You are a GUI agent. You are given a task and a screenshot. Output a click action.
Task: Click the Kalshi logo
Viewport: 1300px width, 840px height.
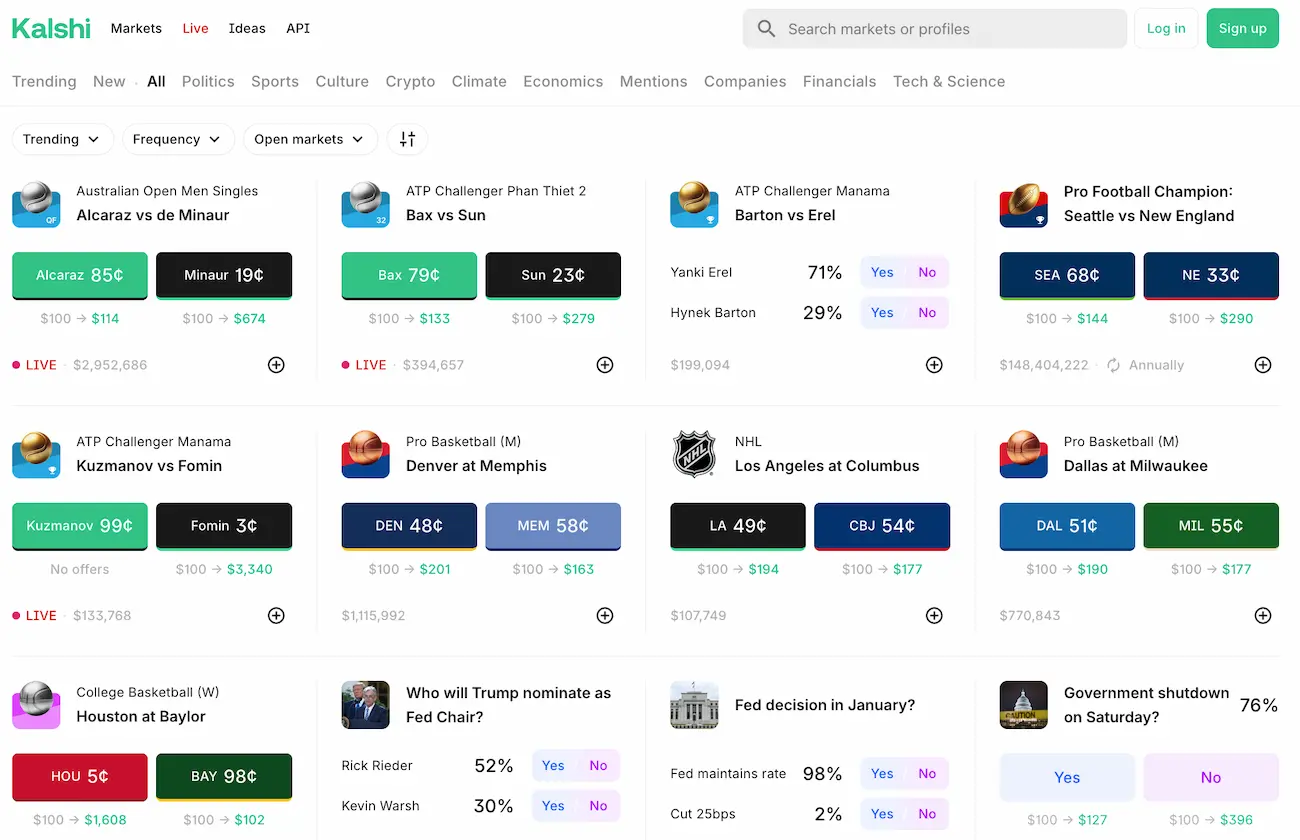click(x=51, y=28)
